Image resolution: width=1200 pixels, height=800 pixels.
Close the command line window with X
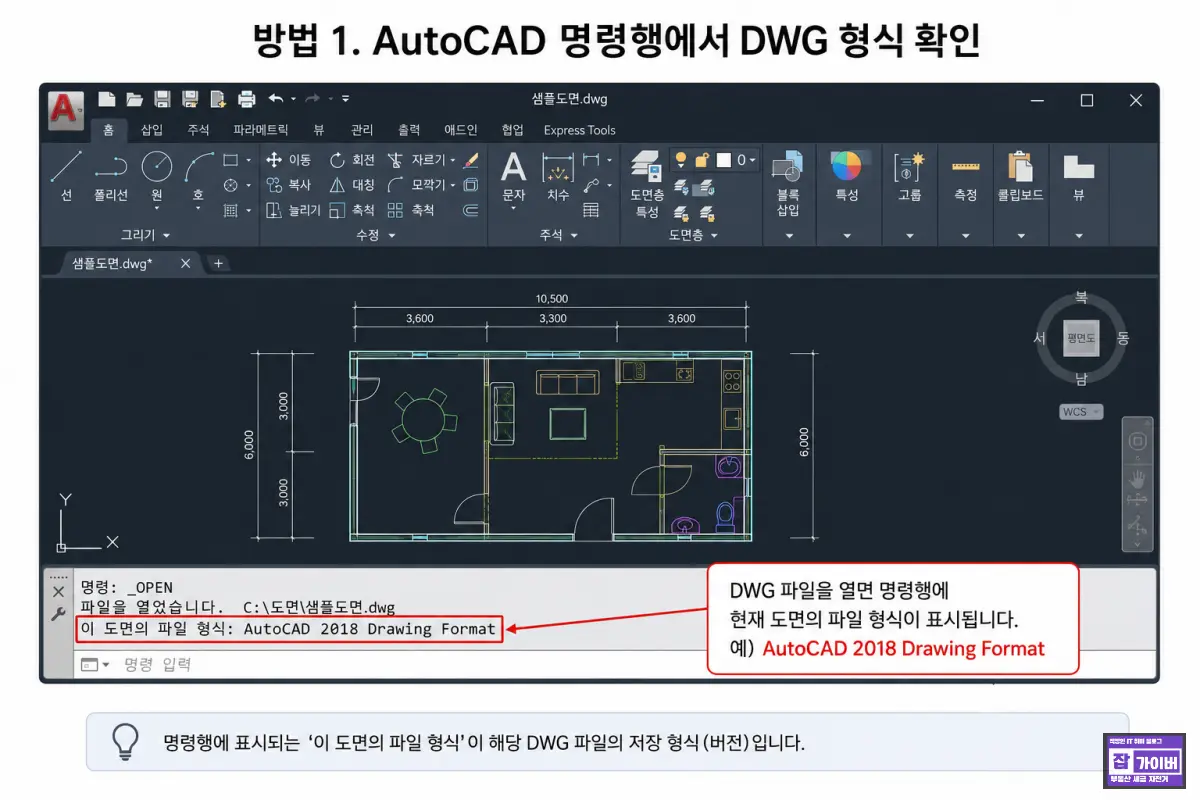(58, 591)
